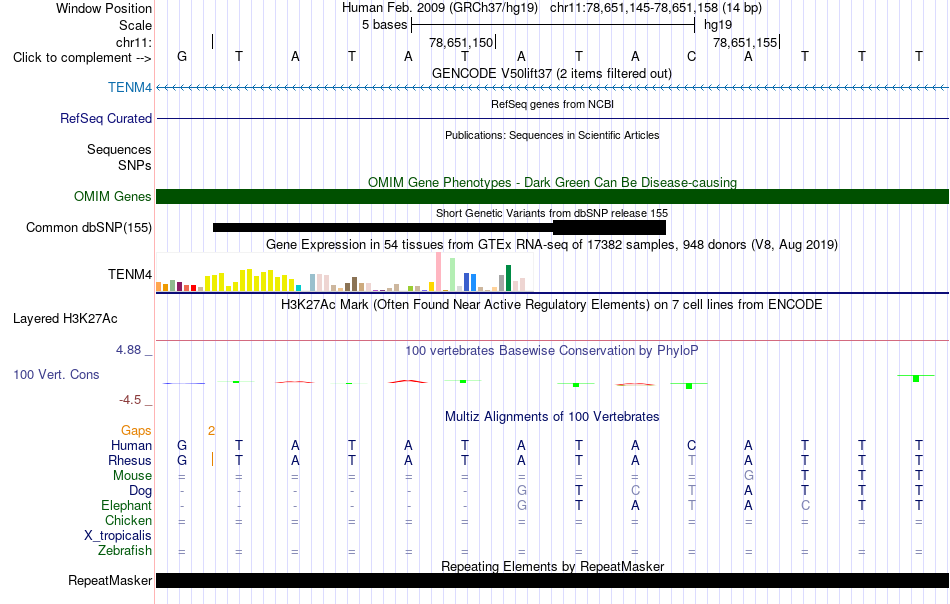The height and width of the screenshot is (604, 950).
Task: Click the 78,651,150 ruler coordinate
Action: pyautogui.click(x=461, y=42)
